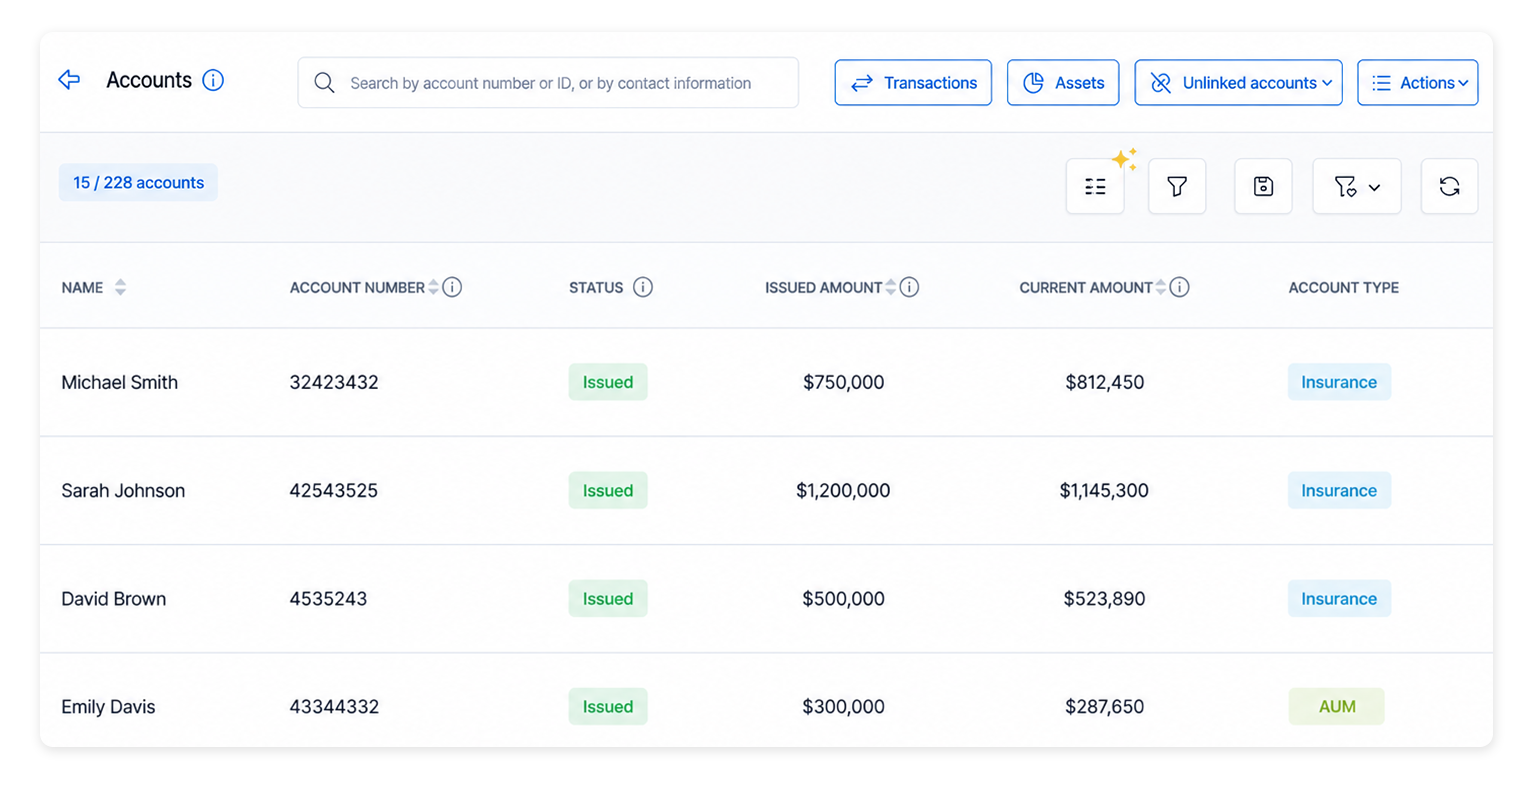Sort the table by Name column
The width and height of the screenshot is (1536, 787).
(x=120, y=287)
